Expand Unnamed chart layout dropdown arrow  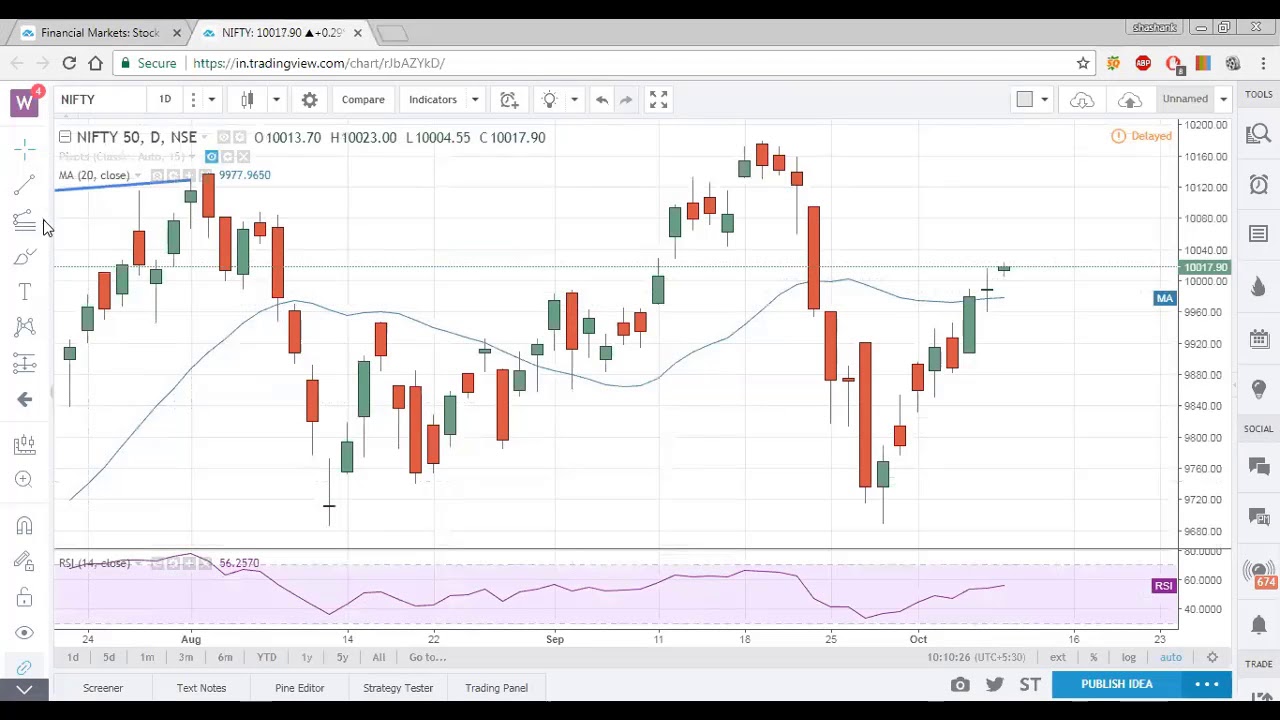[x=1223, y=99]
